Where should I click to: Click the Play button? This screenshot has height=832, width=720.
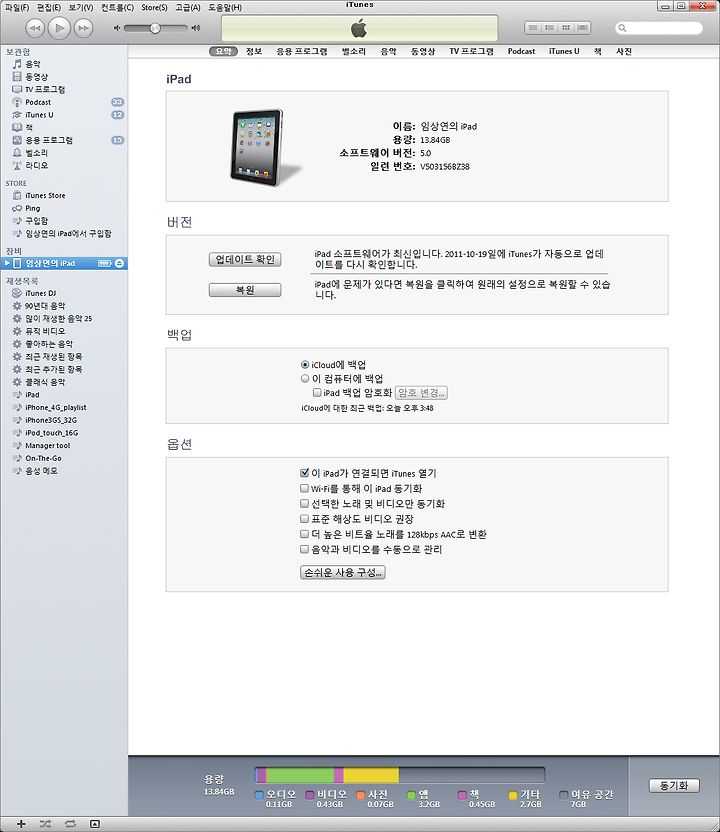coord(59,28)
